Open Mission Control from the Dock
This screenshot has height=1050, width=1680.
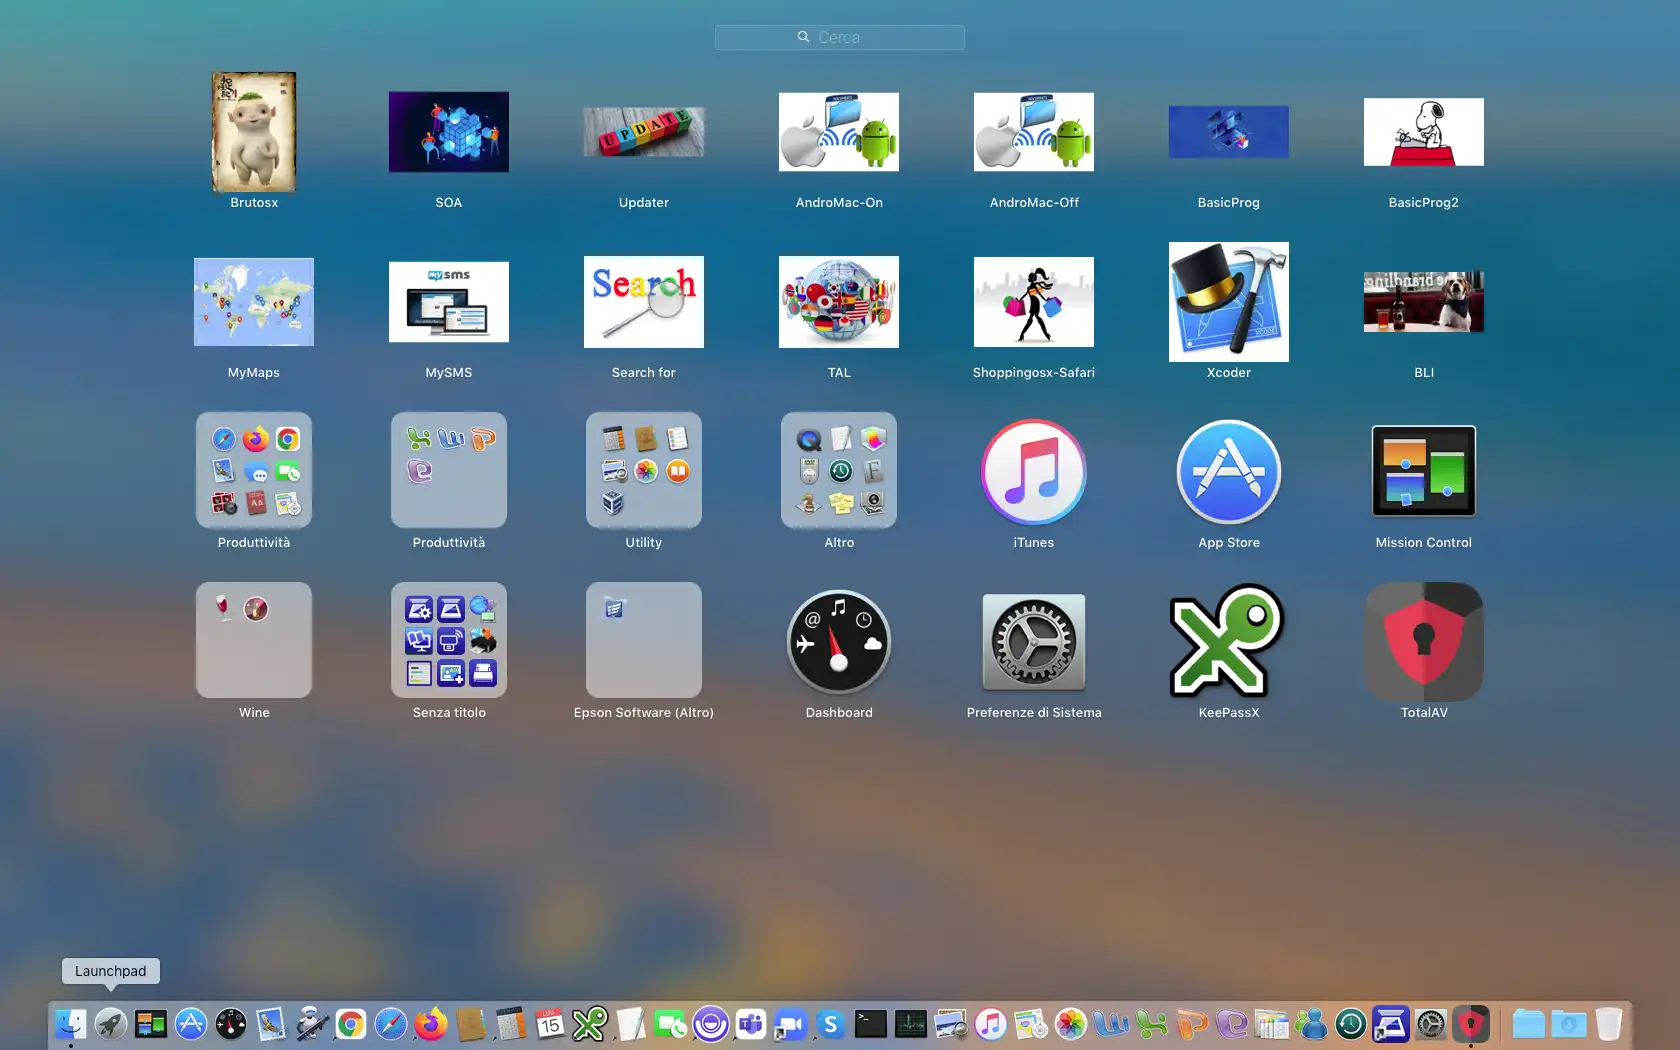150,1024
